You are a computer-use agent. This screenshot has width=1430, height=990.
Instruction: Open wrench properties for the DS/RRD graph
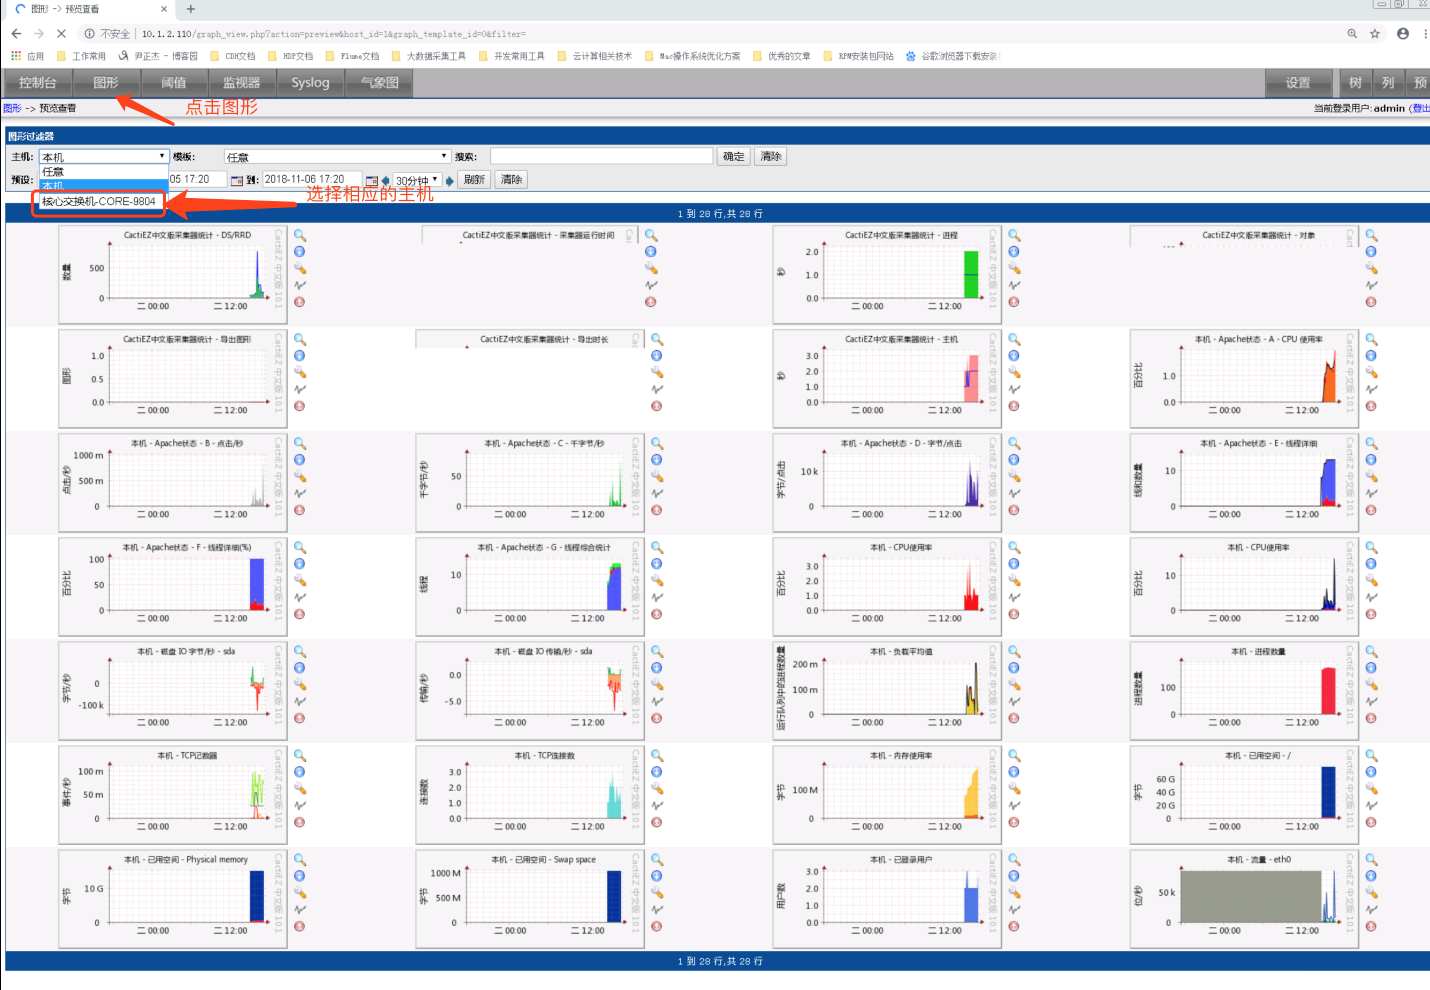coord(299,268)
